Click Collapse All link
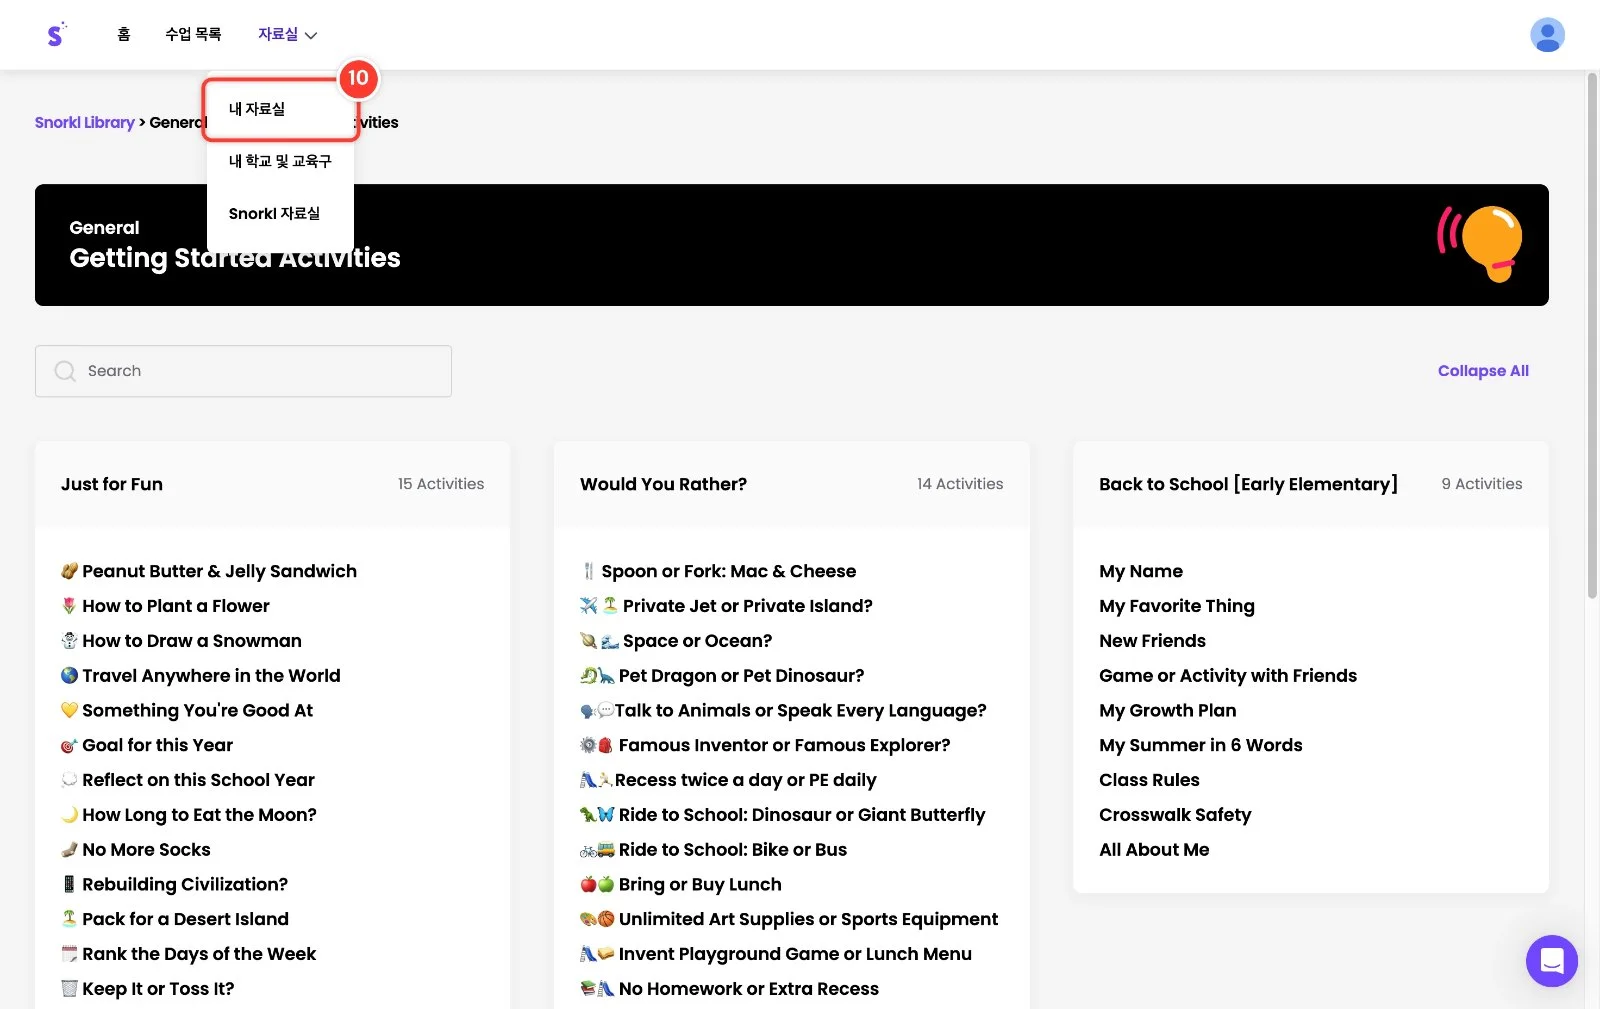The width and height of the screenshot is (1600, 1009). 1483,370
